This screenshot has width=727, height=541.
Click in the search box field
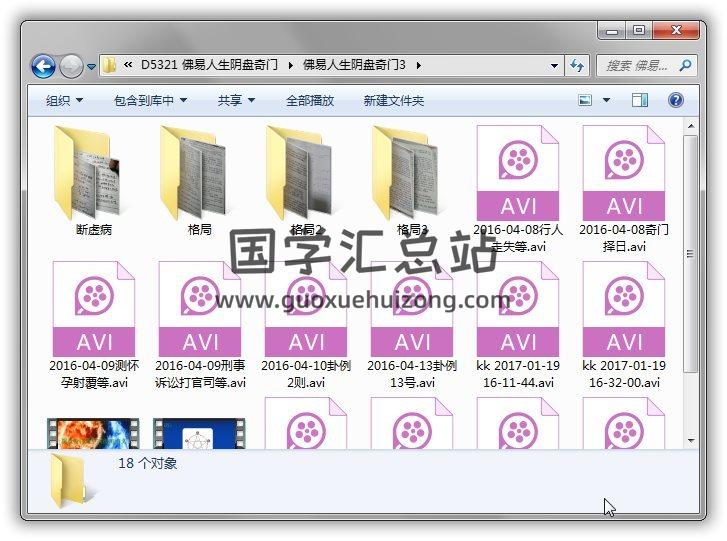[x=638, y=66]
